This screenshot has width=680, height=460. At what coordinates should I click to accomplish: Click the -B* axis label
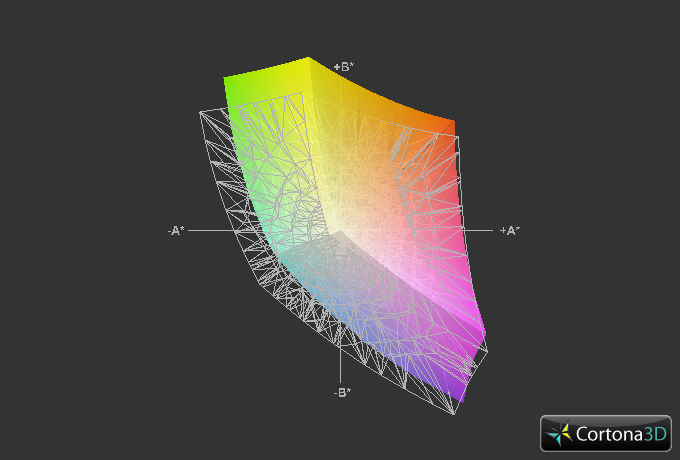[342, 392]
